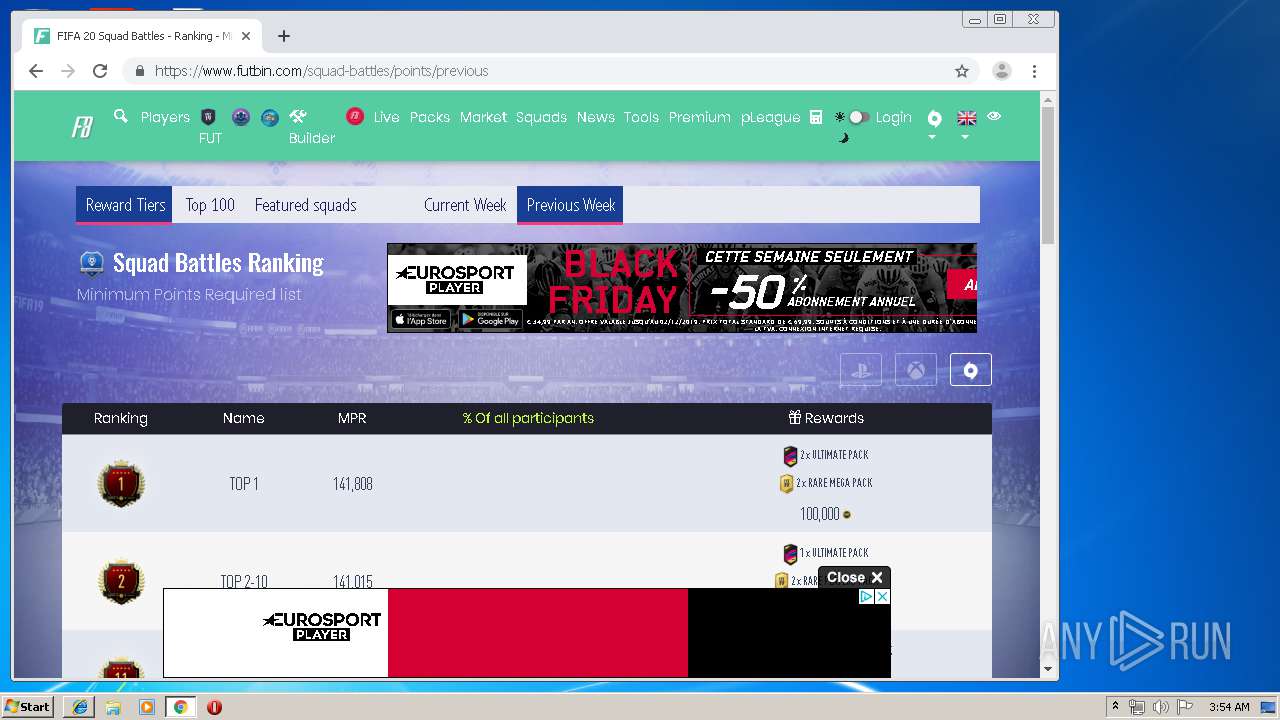Click the red Live badge icon

[x=355, y=116]
